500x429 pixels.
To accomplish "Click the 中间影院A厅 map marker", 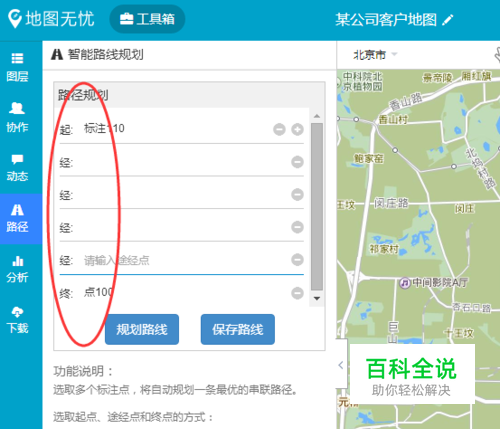I will tap(405, 283).
